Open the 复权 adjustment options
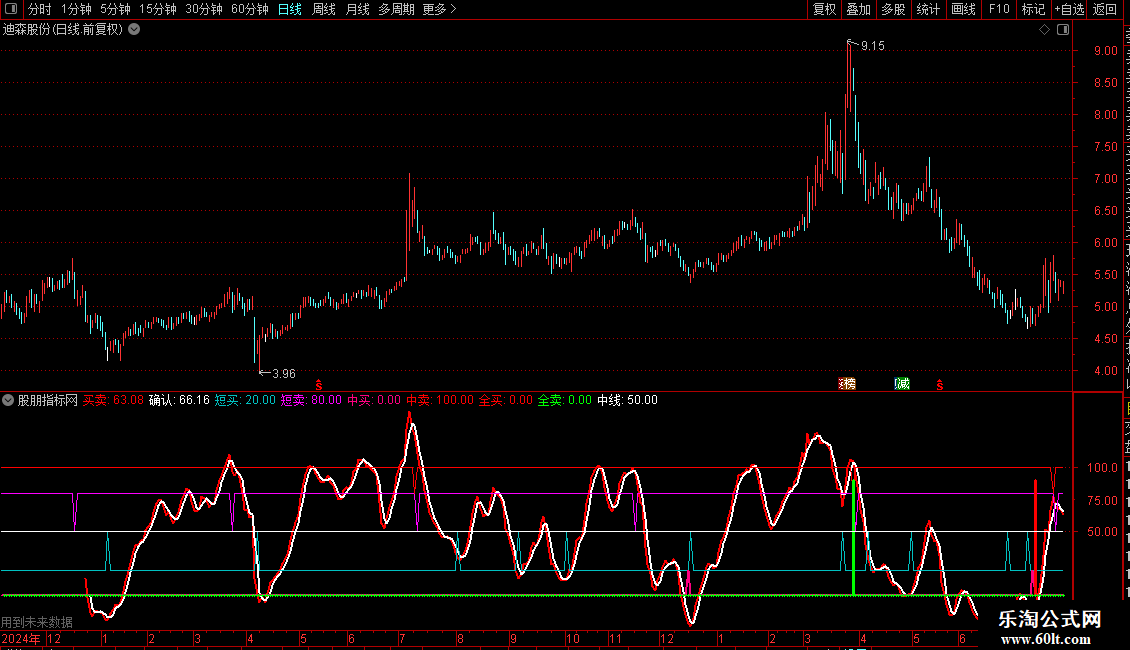 pos(824,9)
